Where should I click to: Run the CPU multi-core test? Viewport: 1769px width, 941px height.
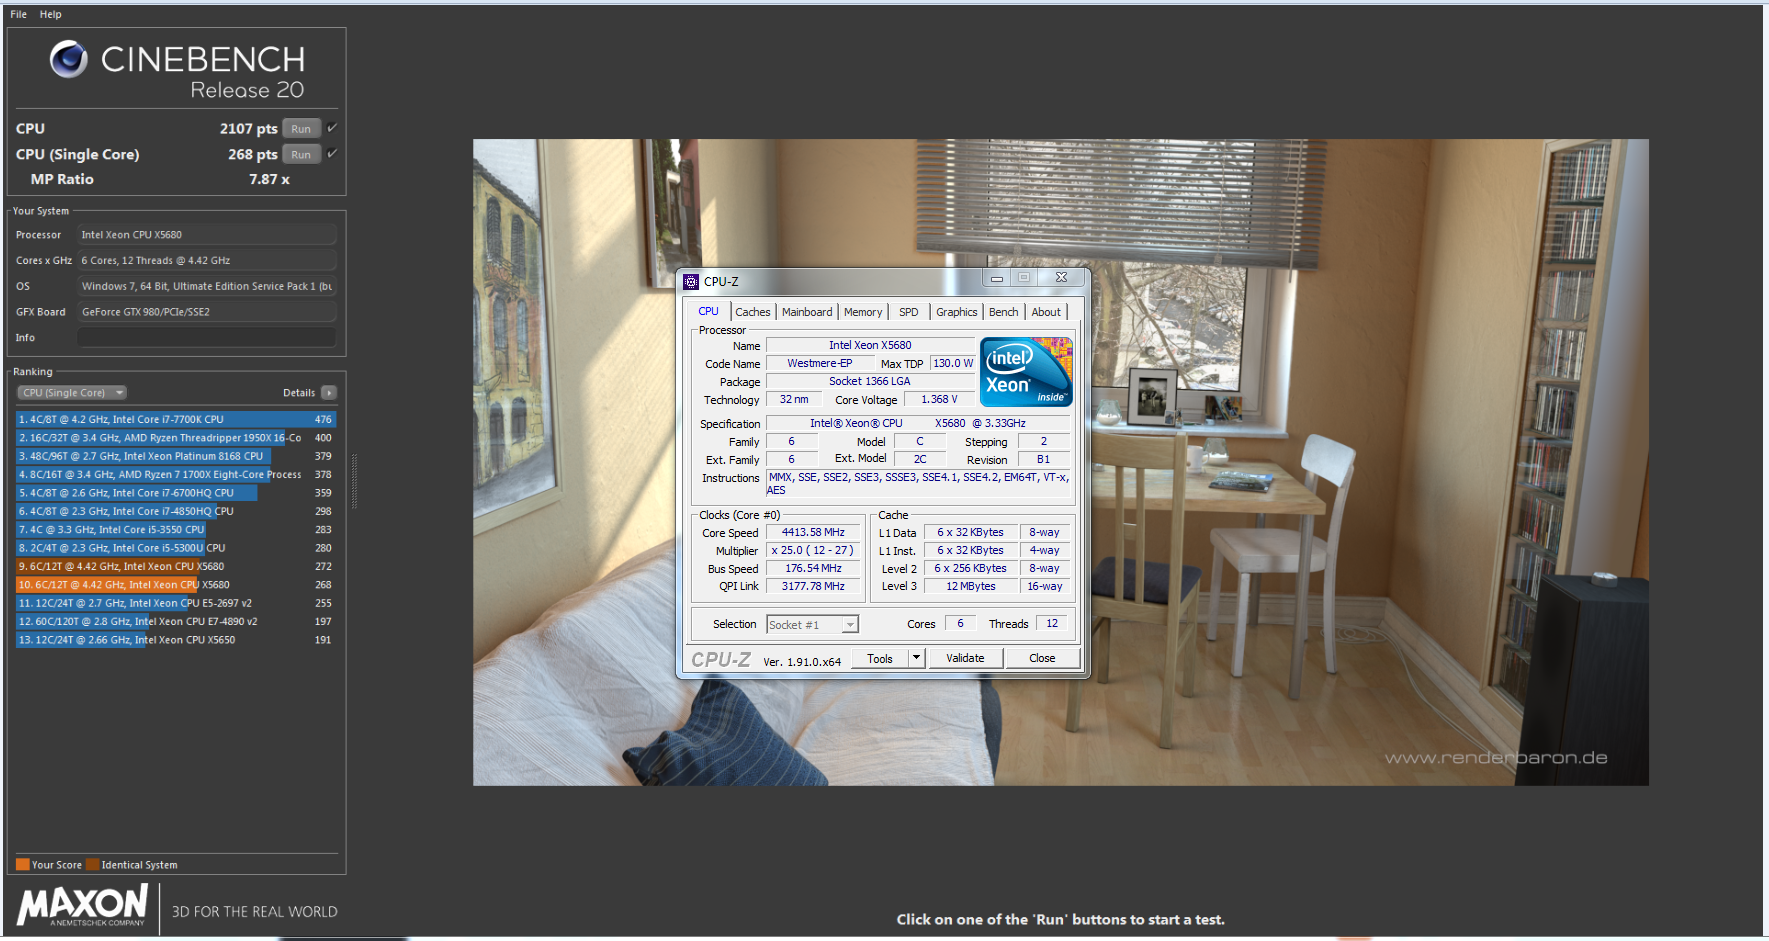click(301, 129)
